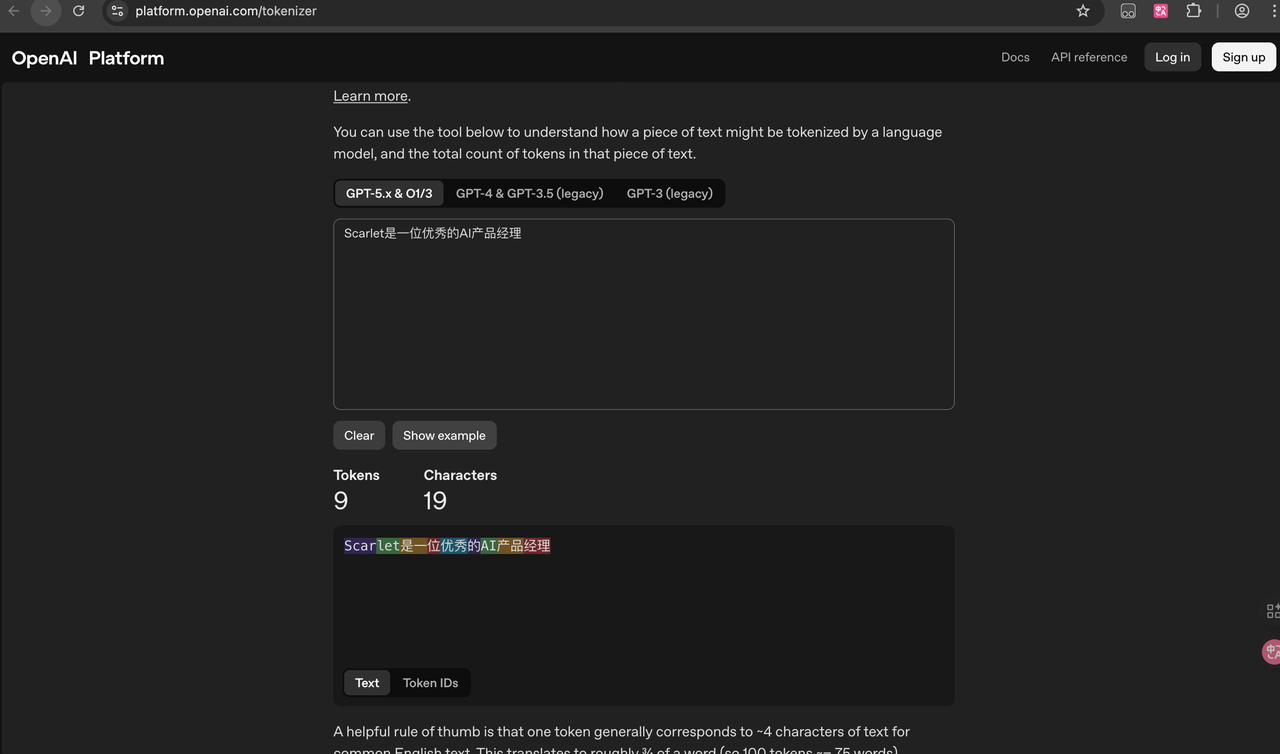Go to the OpenAI Platform home logo

(x=88, y=58)
